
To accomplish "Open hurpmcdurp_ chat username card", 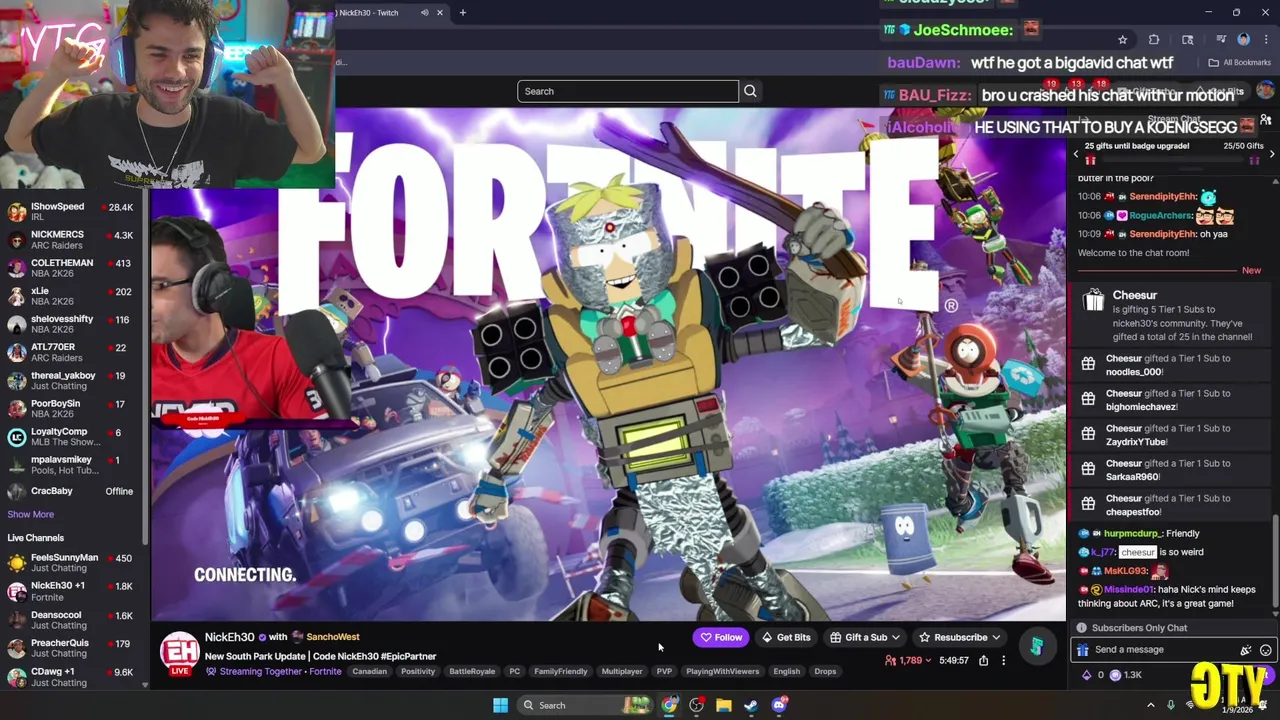I will [x=1133, y=534].
